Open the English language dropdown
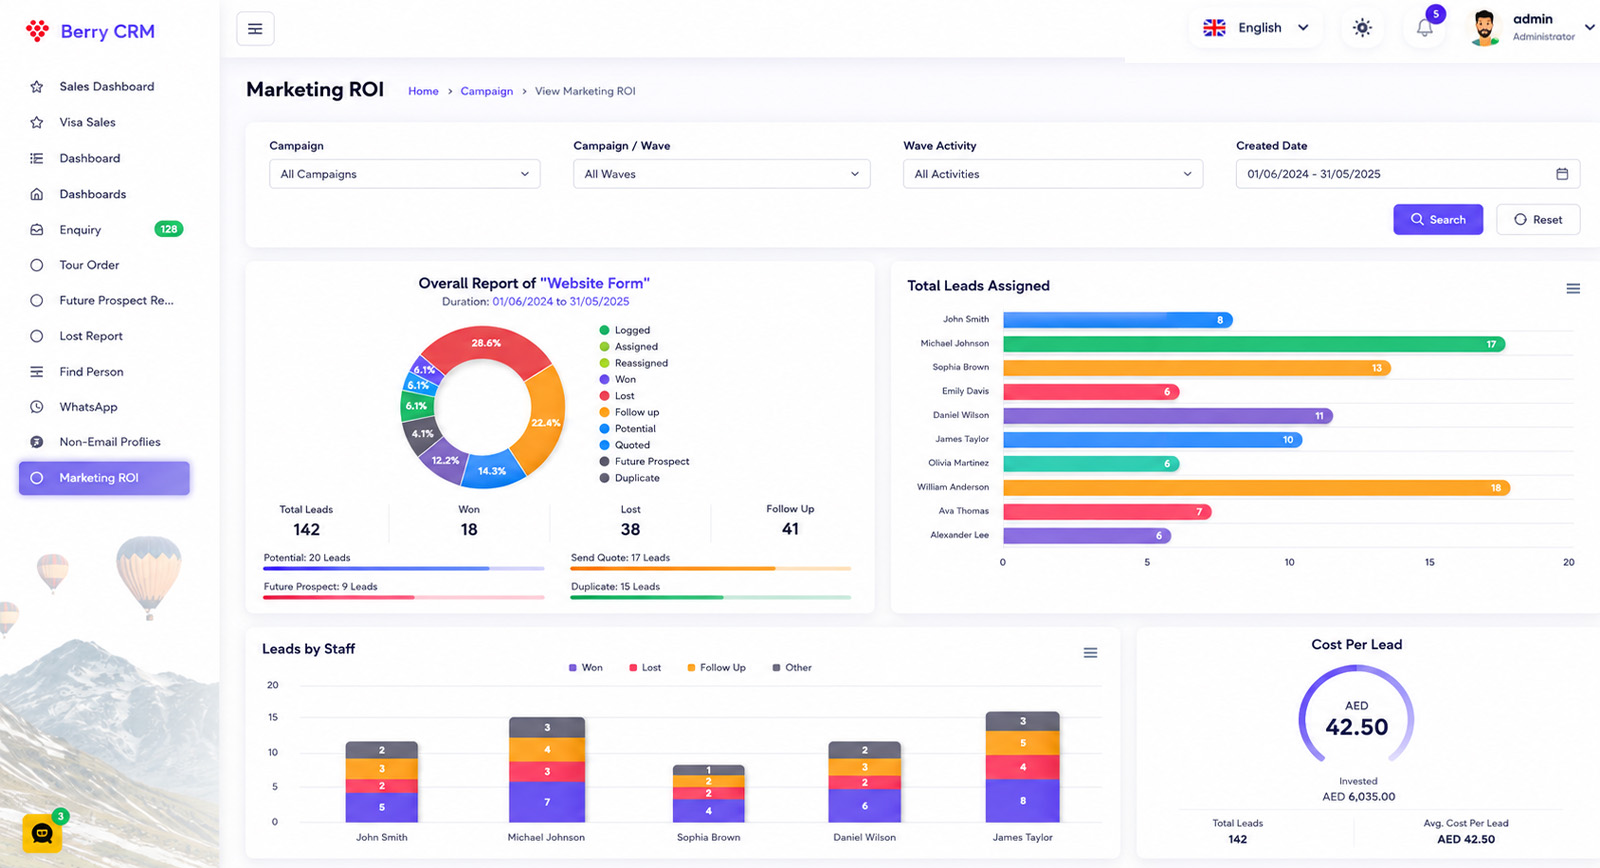The height and width of the screenshot is (868, 1600). (1256, 28)
